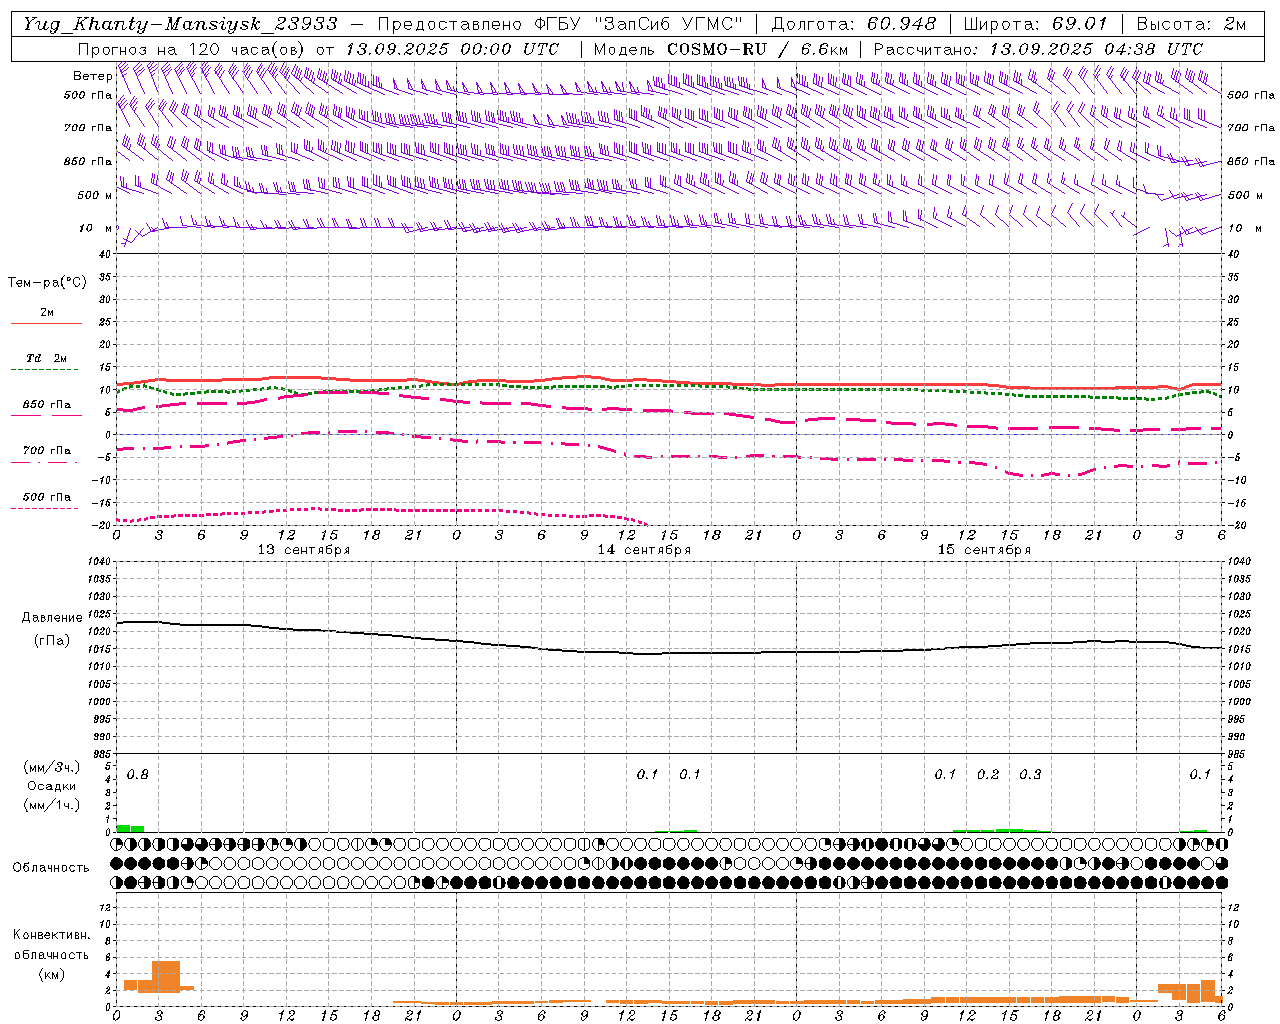
Task: Click the Широта: 69.01 value
Action: coord(1035,23)
